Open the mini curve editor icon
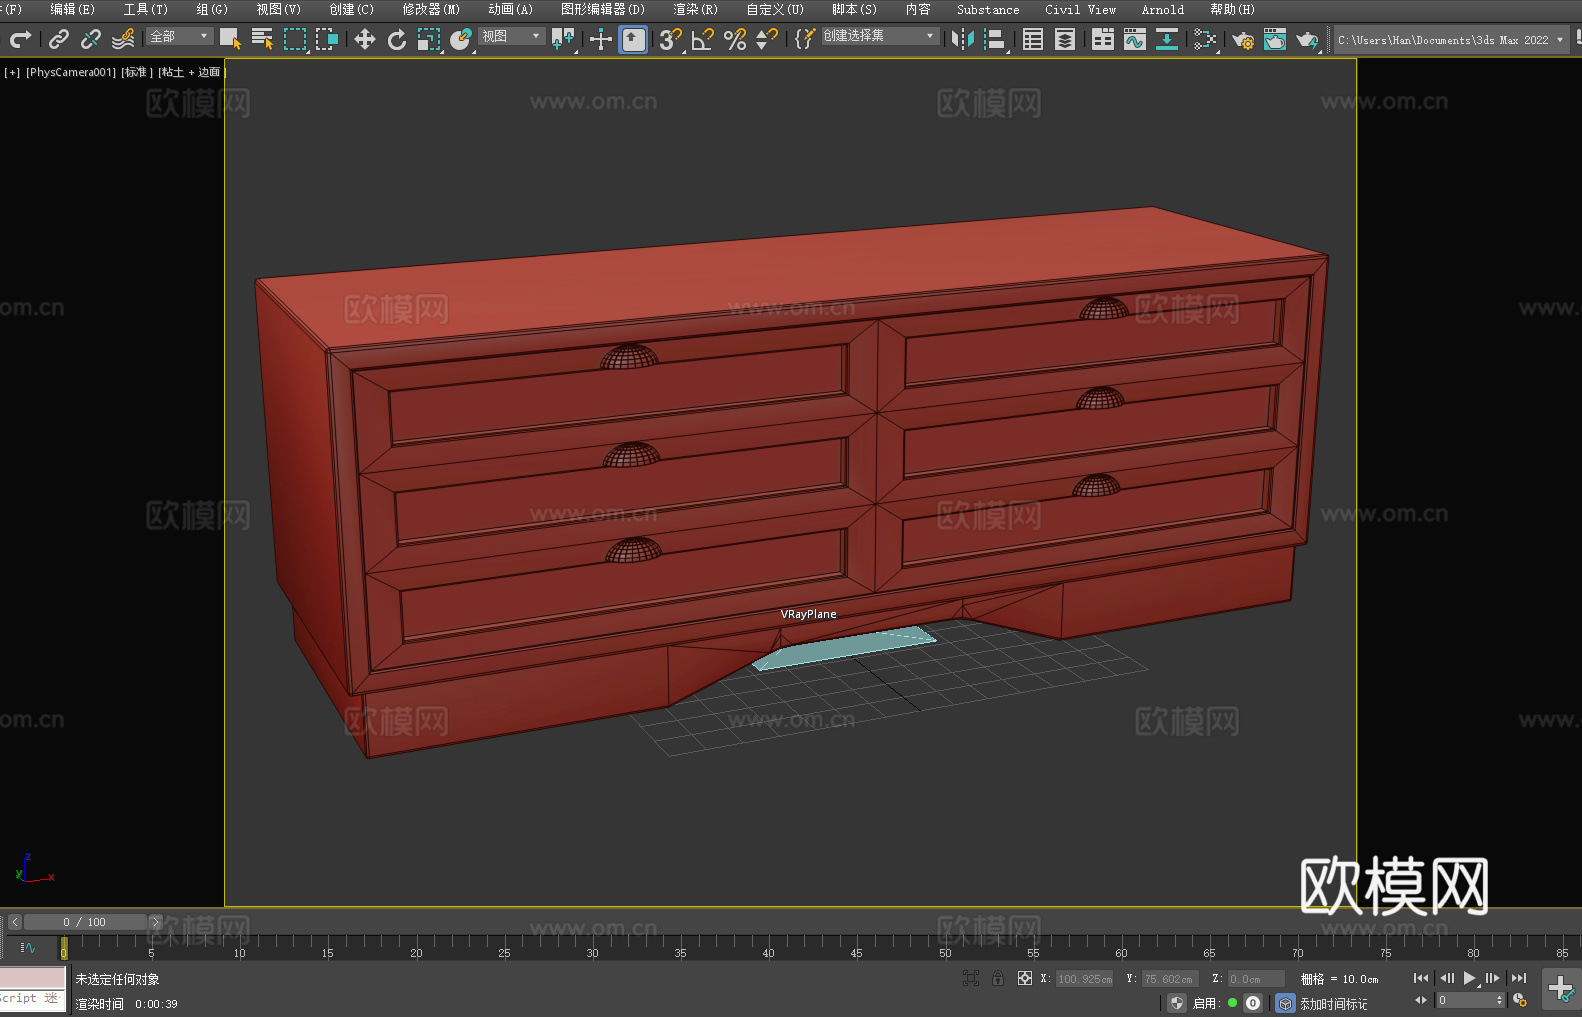Viewport: 1582px width, 1017px height. (28, 947)
